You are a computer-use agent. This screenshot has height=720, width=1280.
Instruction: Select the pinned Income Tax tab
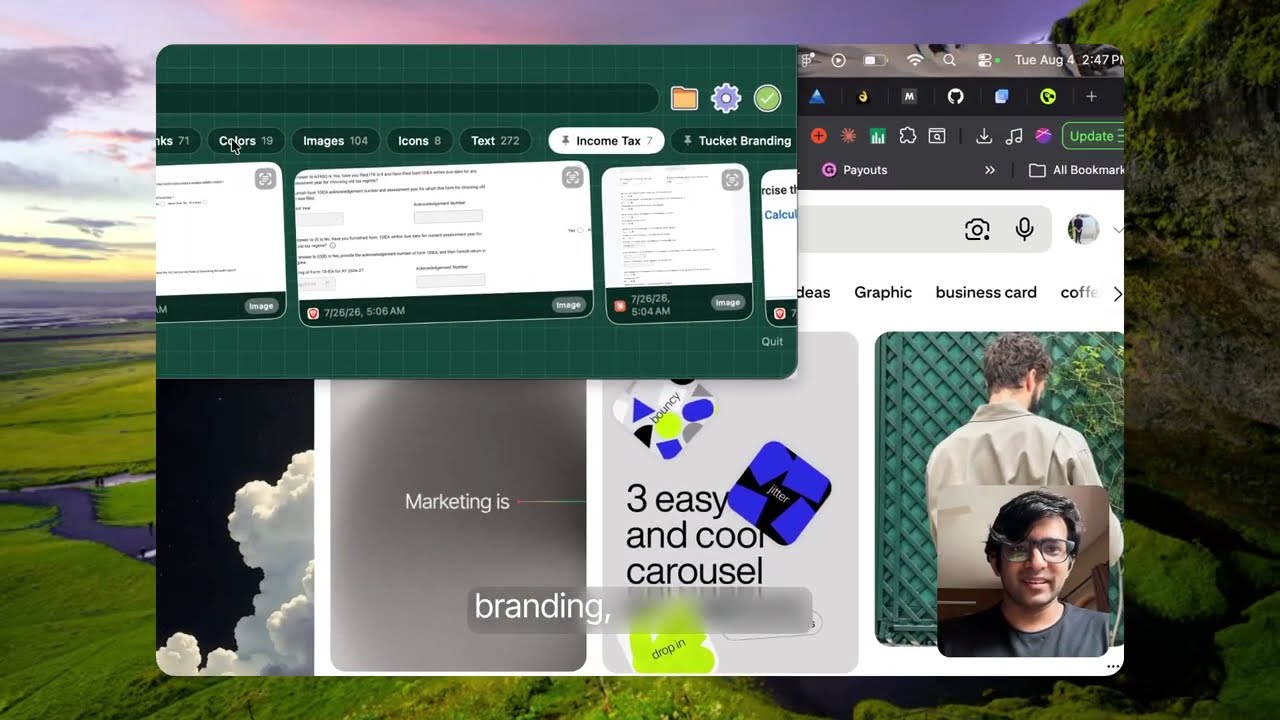coord(606,141)
